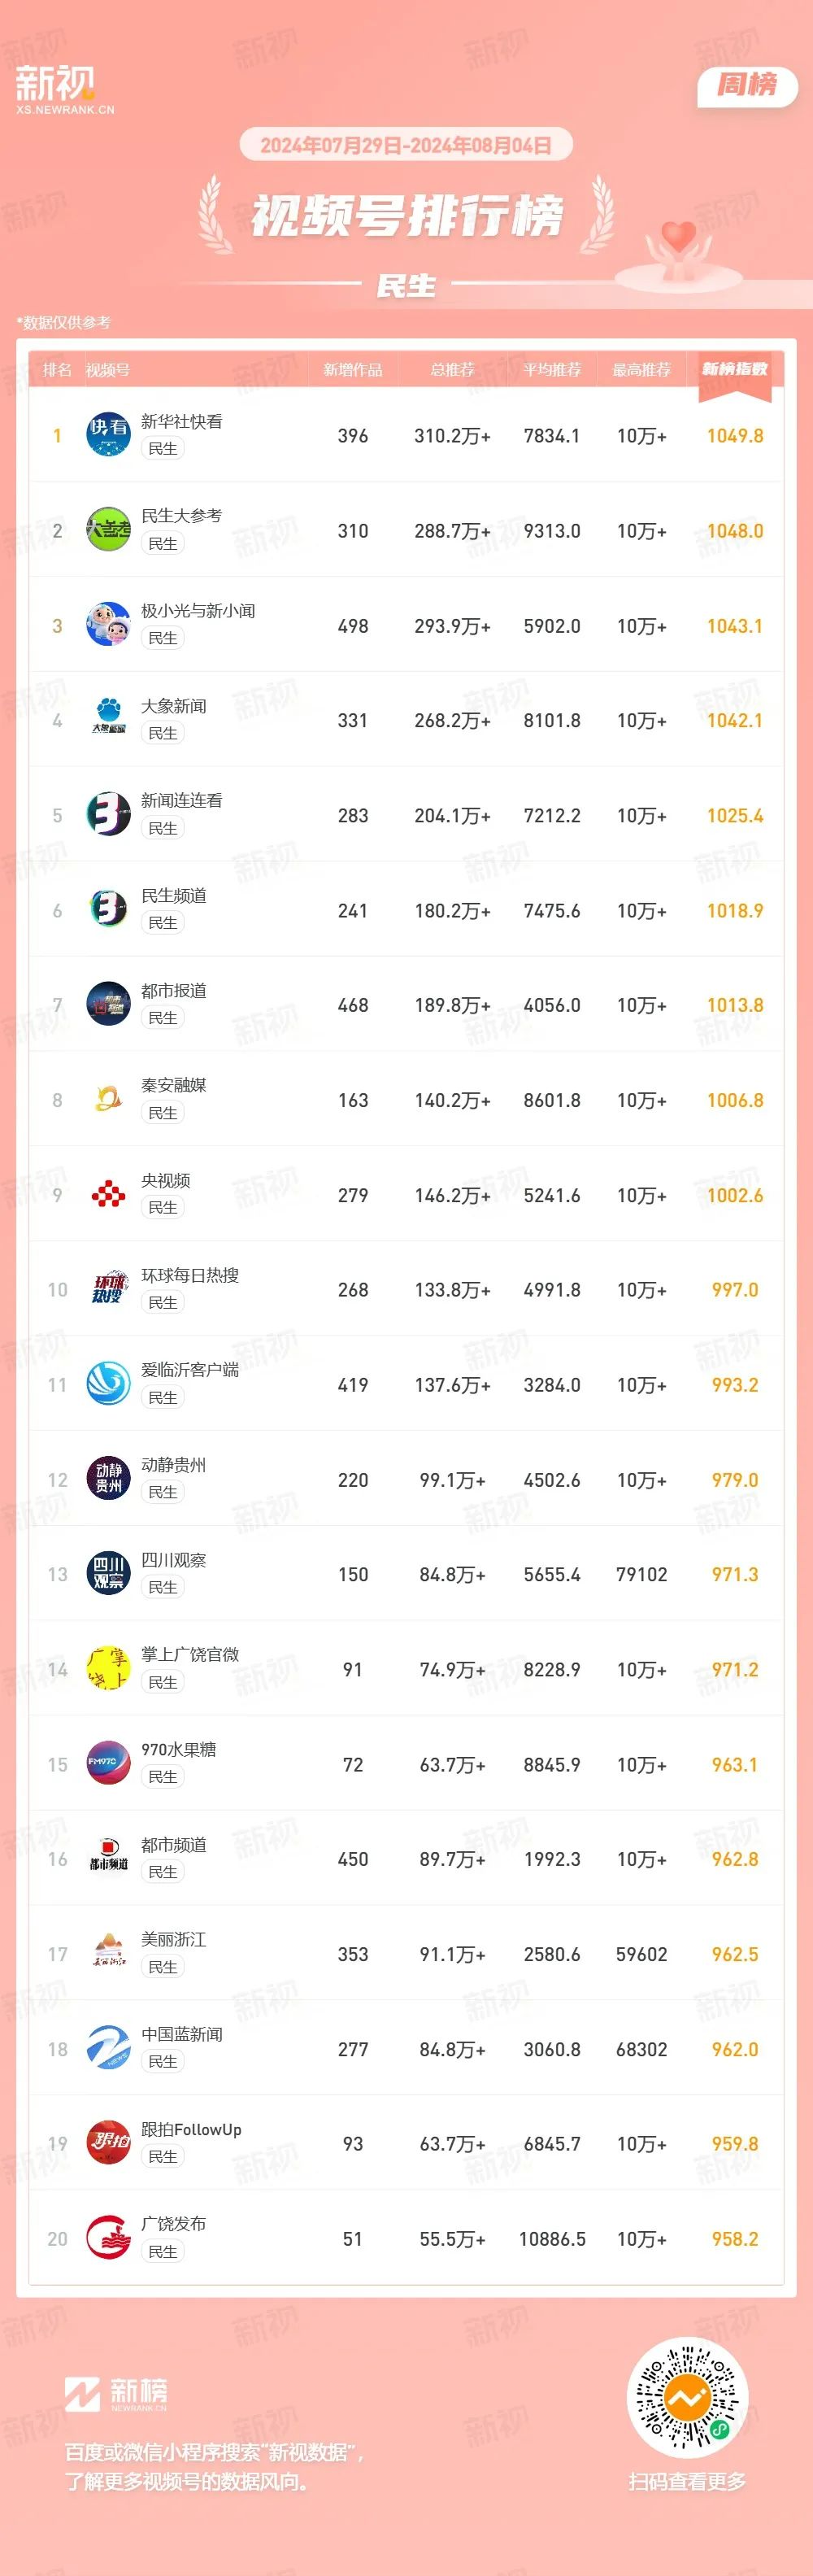Click the 环球每日热搜 logo icon
This screenshot has height=2576, width=813.
pyautogui.click(x=108, y=1290)
